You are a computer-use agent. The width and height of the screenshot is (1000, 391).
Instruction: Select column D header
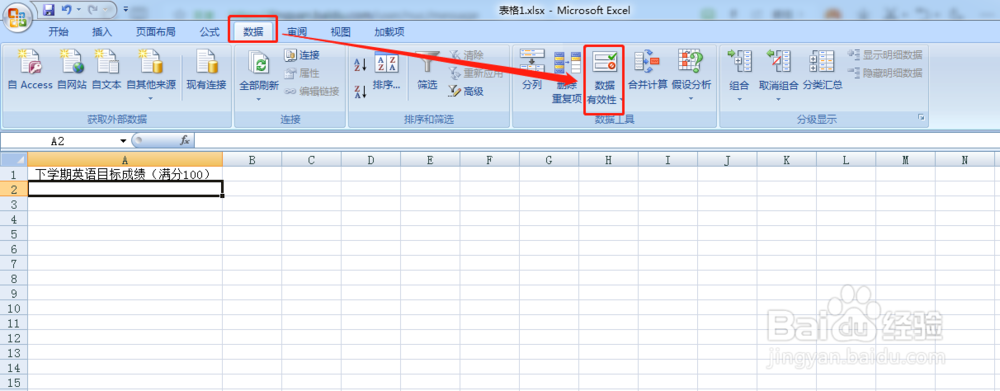[371, 159]
